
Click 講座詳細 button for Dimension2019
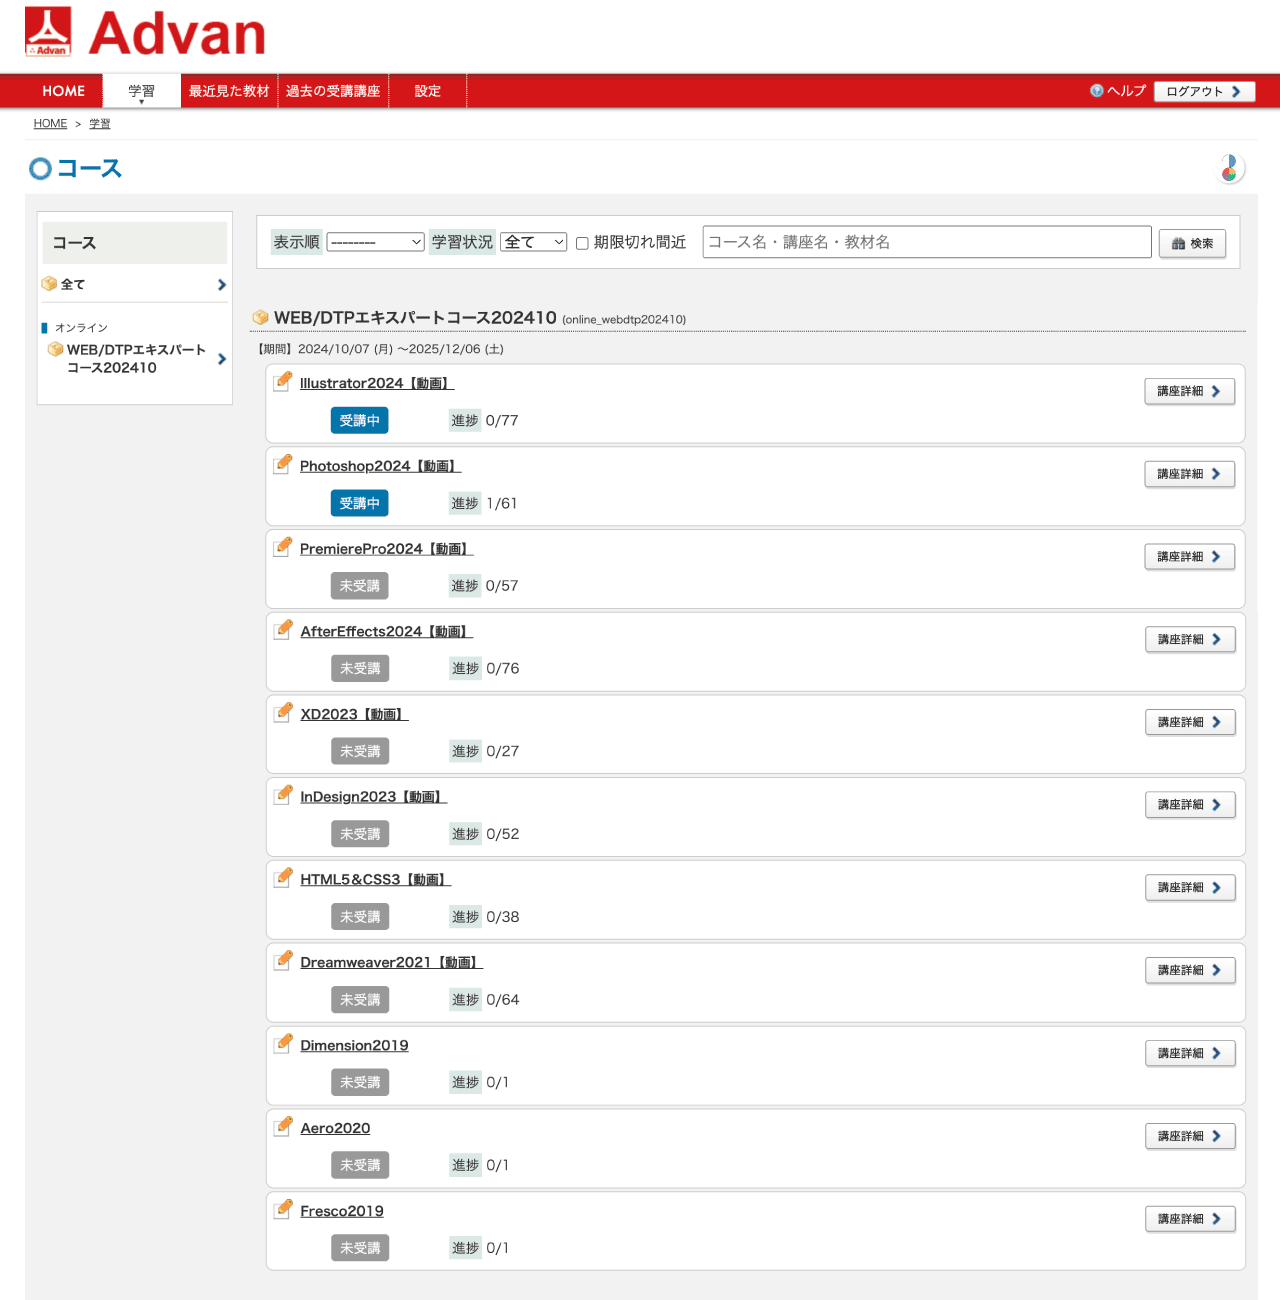tap(1190, 1053)
